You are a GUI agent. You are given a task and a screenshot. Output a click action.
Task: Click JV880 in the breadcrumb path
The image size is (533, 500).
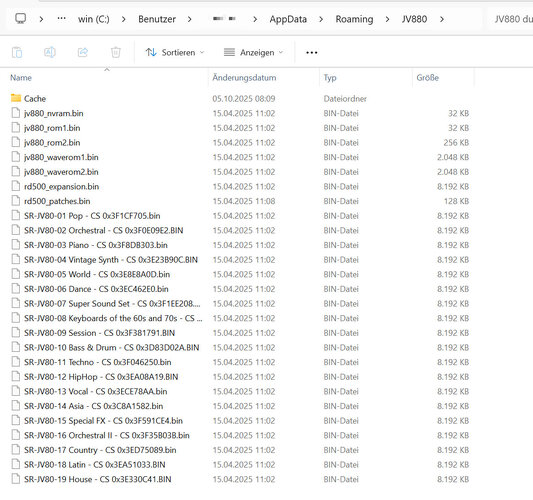tap(414, 19)
